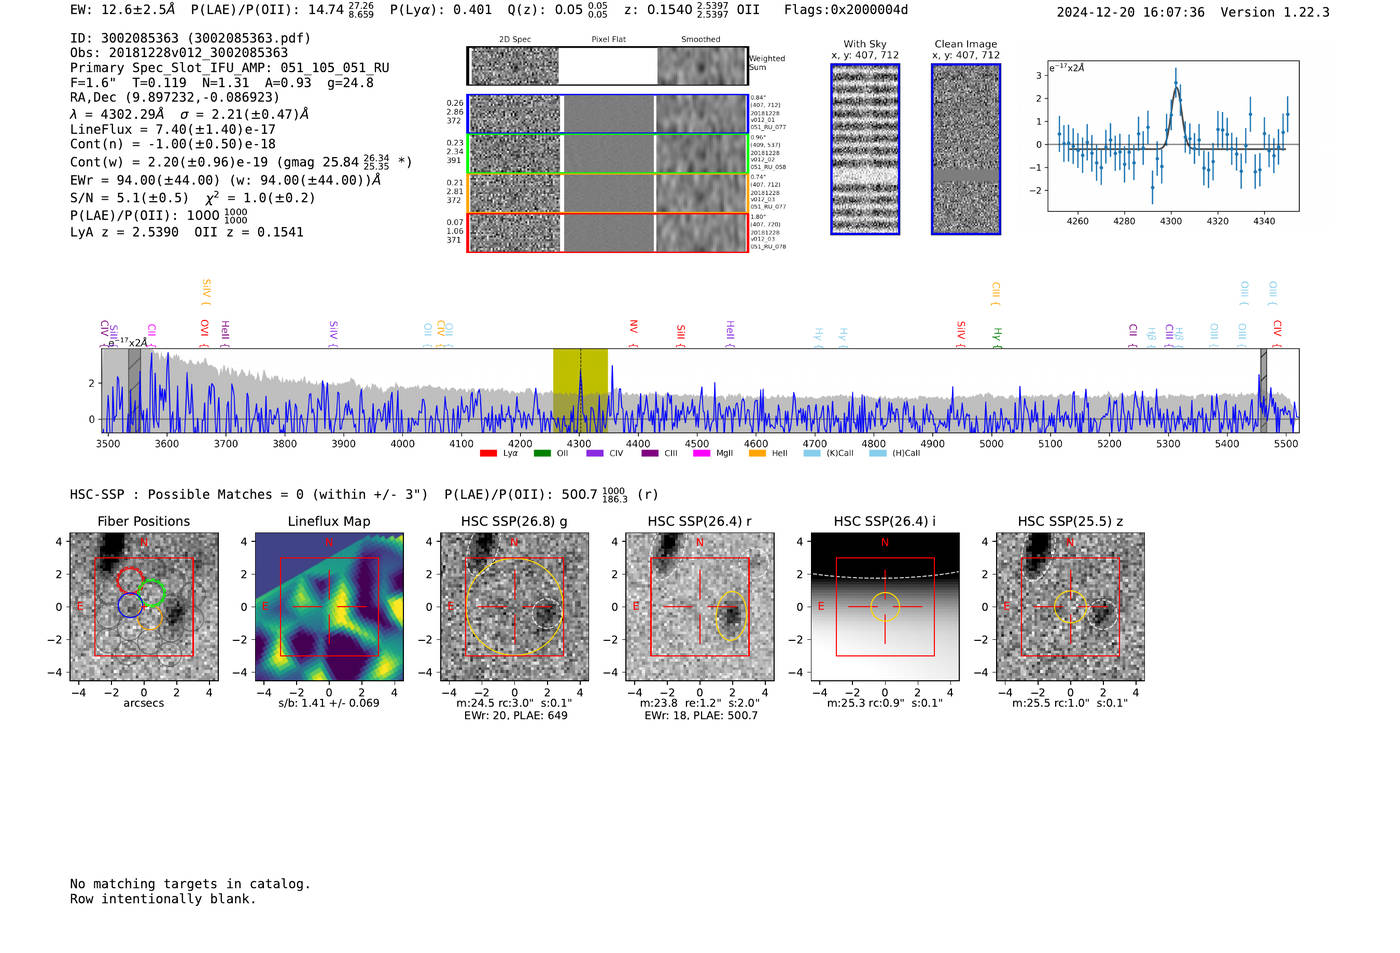Click the s/b: 1.41 +/- 0.069 caption

pos(329,703)
